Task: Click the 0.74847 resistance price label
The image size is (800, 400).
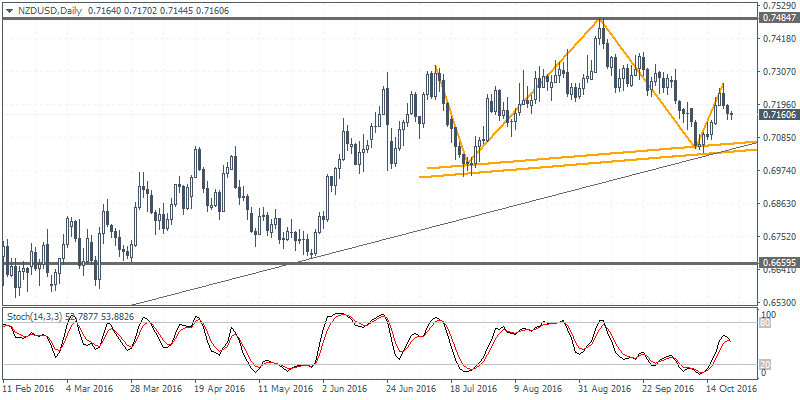Action: (x=779, y=18)
